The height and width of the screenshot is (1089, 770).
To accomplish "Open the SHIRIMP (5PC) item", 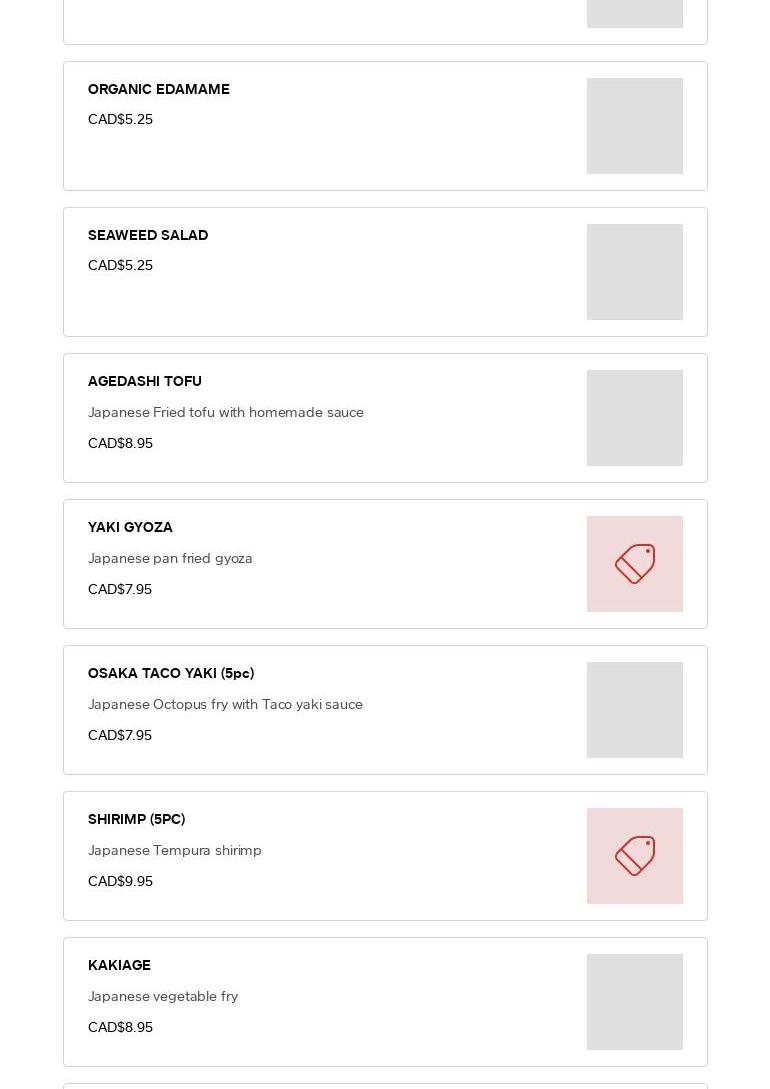I will tap(137, 819).
